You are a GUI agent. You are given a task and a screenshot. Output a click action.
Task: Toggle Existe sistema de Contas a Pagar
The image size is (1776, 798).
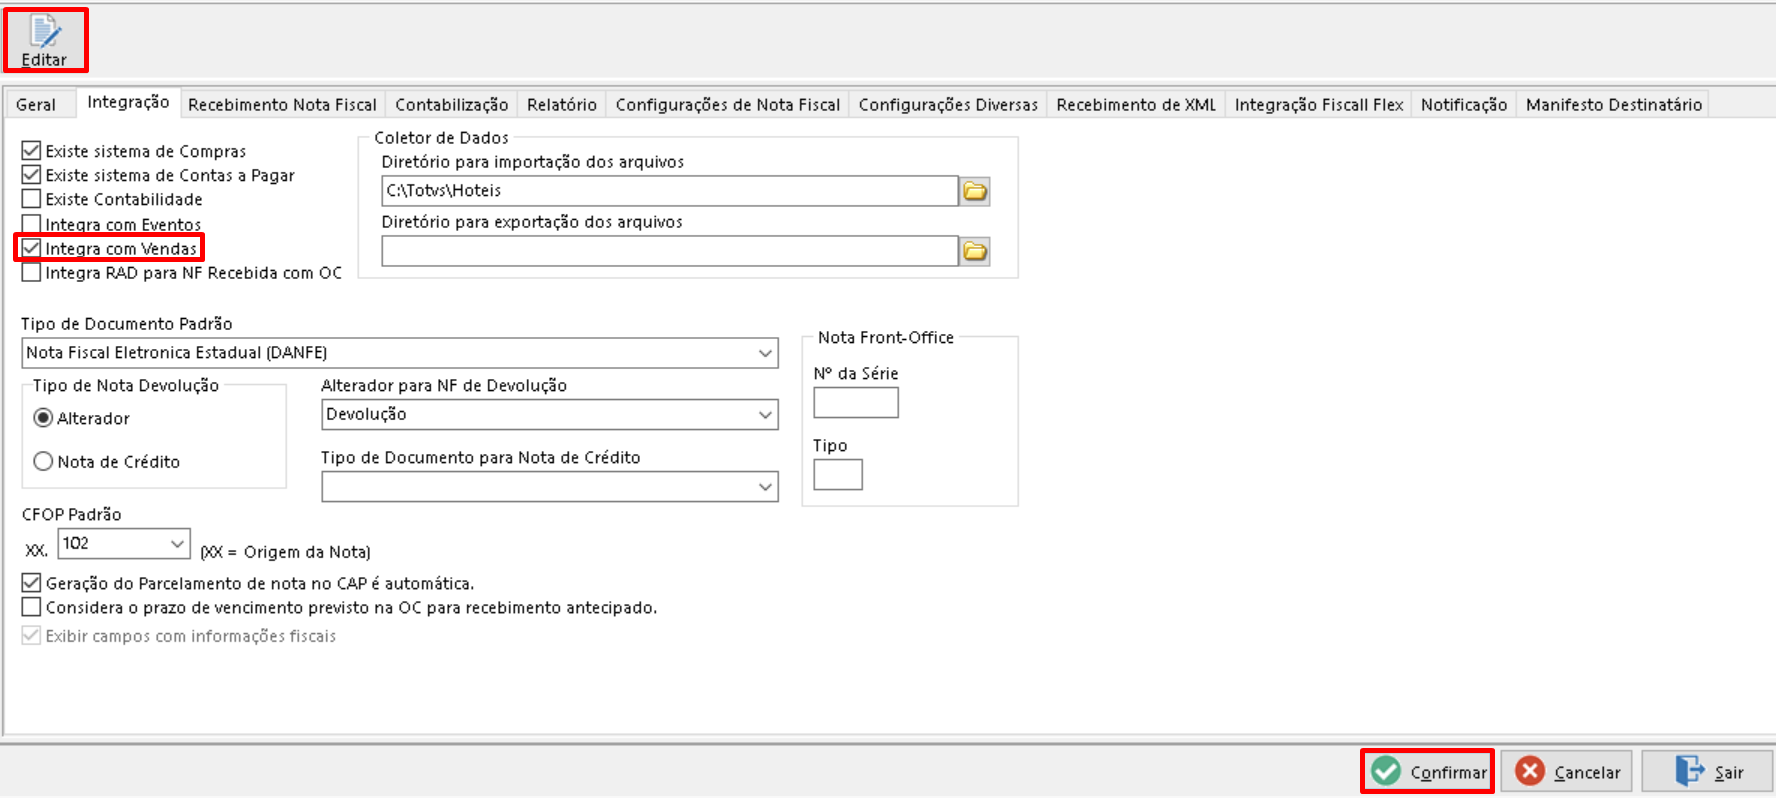point(32,175)
